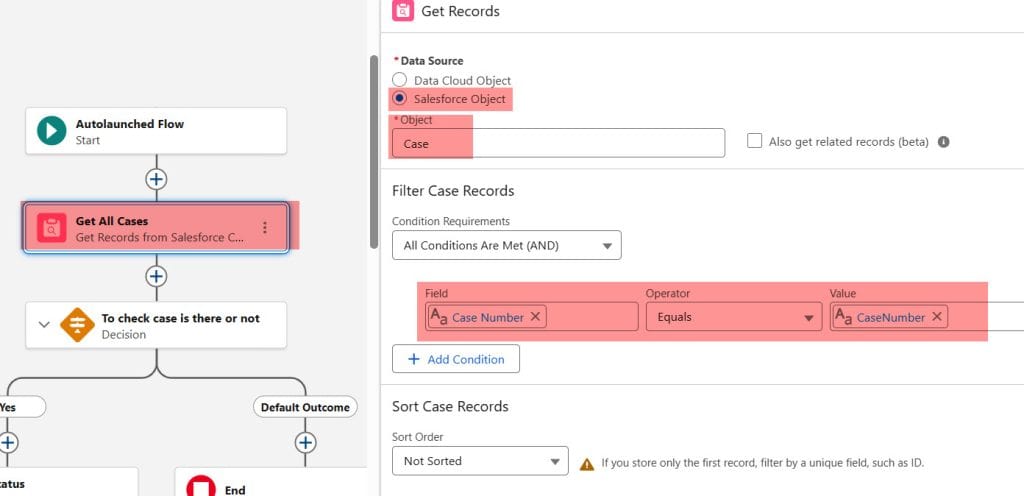
Task: Select the Get All Cases element
Action: click(x=156, y=227)
